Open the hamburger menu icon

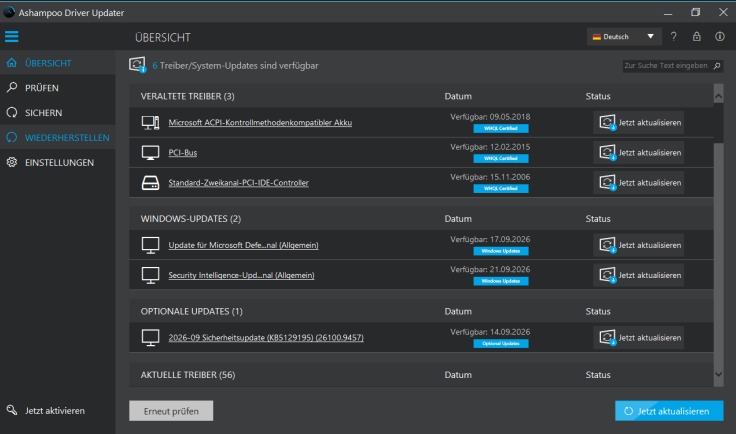pos(12,37)
